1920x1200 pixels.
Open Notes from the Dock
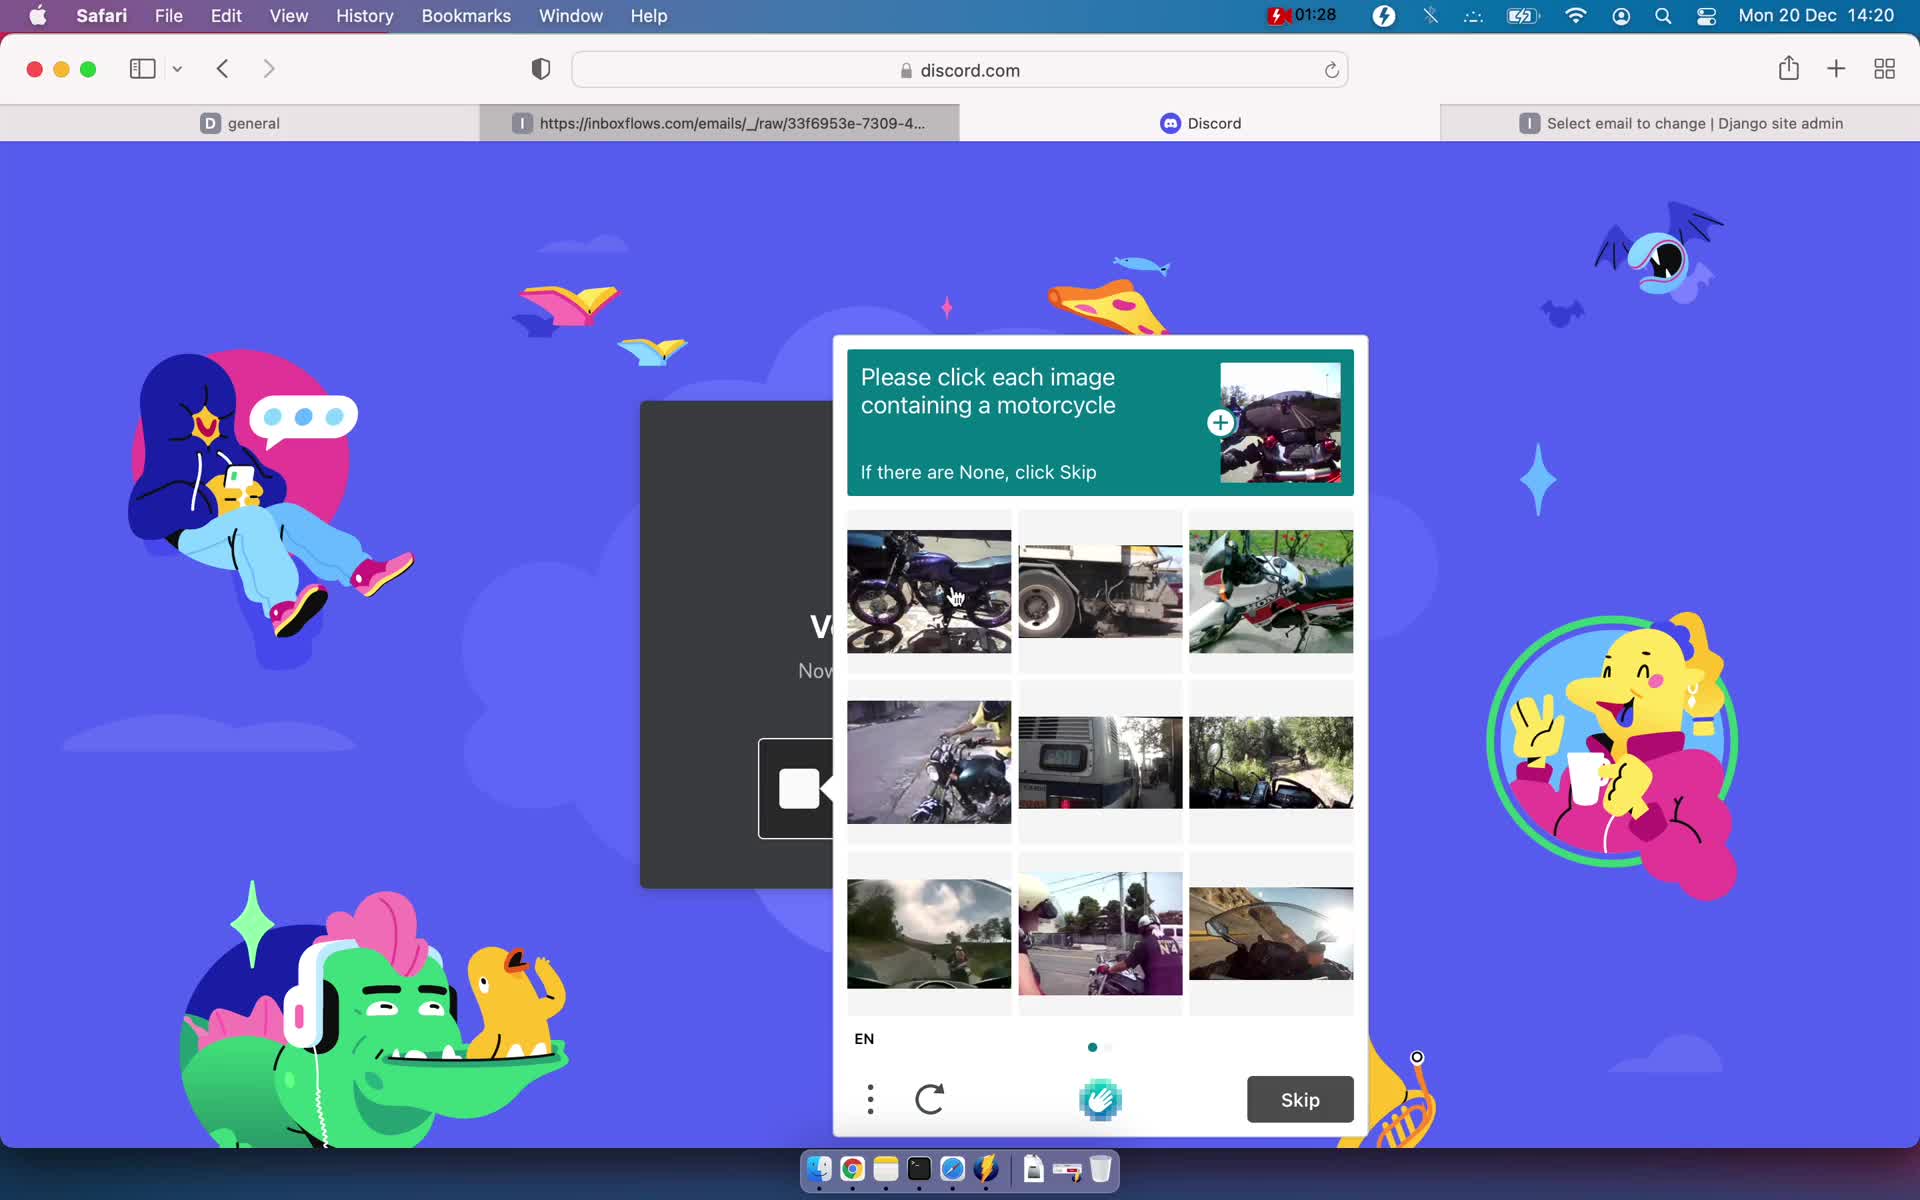point(886,1169)
